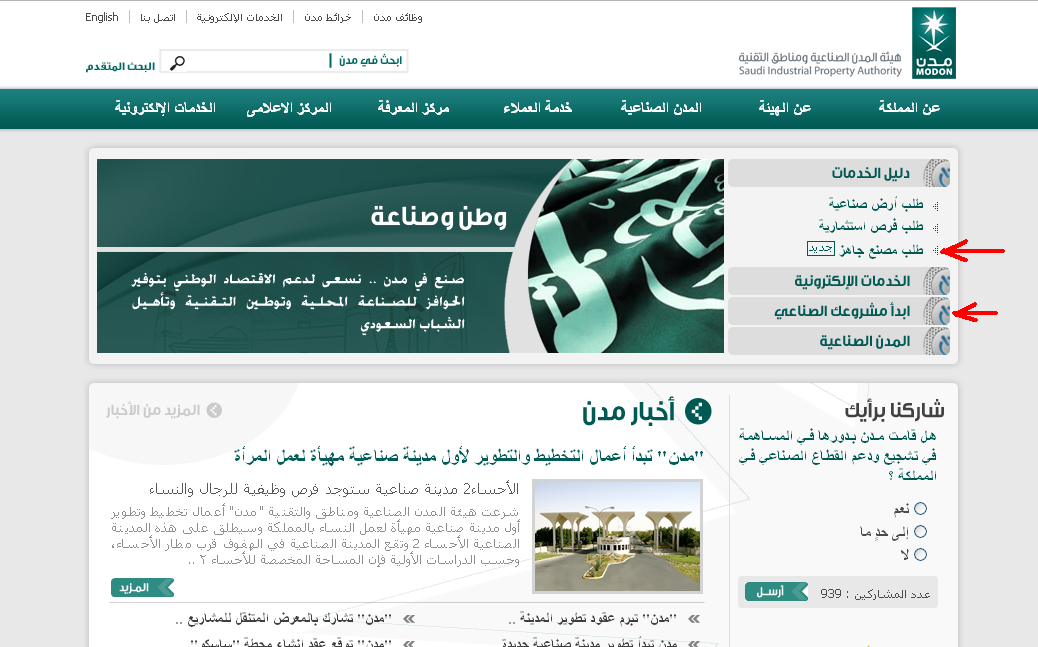The width and height of the screenshot is (1038, 647).
Task: Click the subheading الأحساء2 مدينة صناعية
Action: [334, 489]
